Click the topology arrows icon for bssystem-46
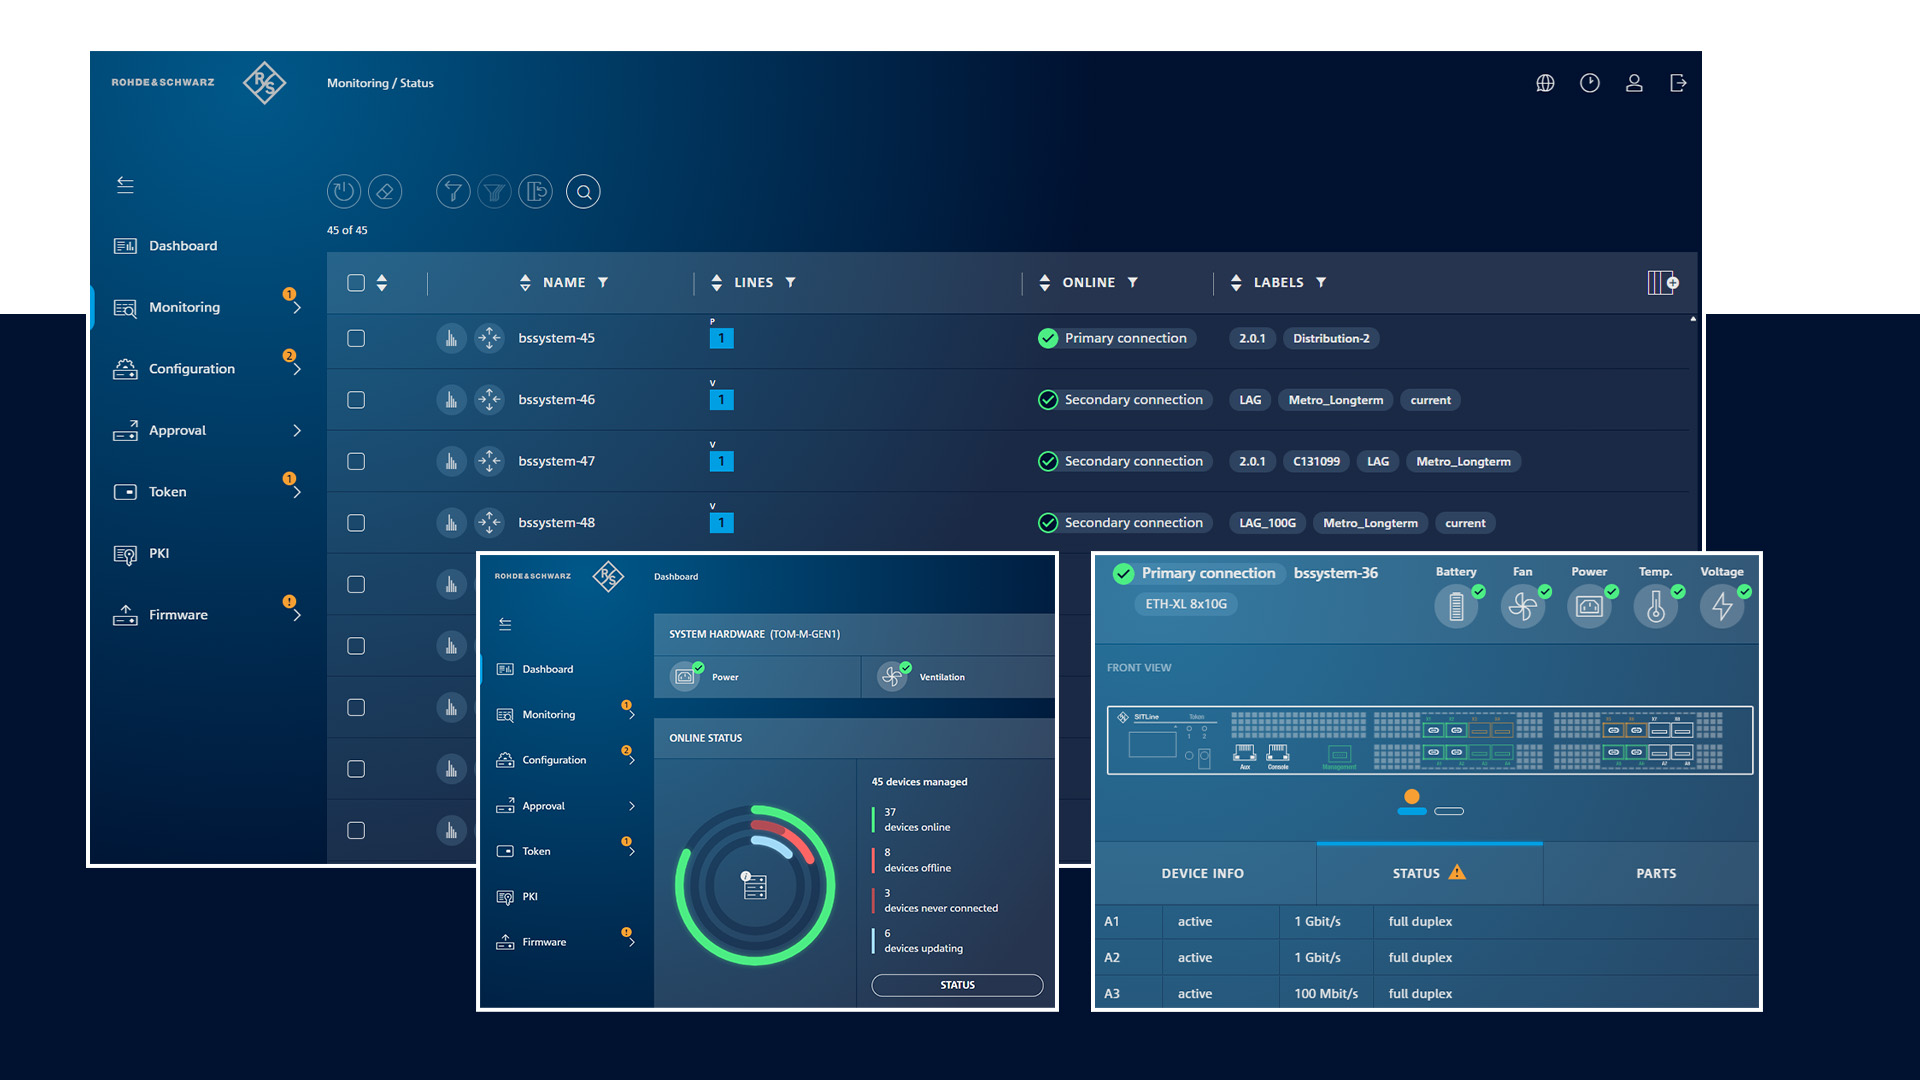 (489, 400)
